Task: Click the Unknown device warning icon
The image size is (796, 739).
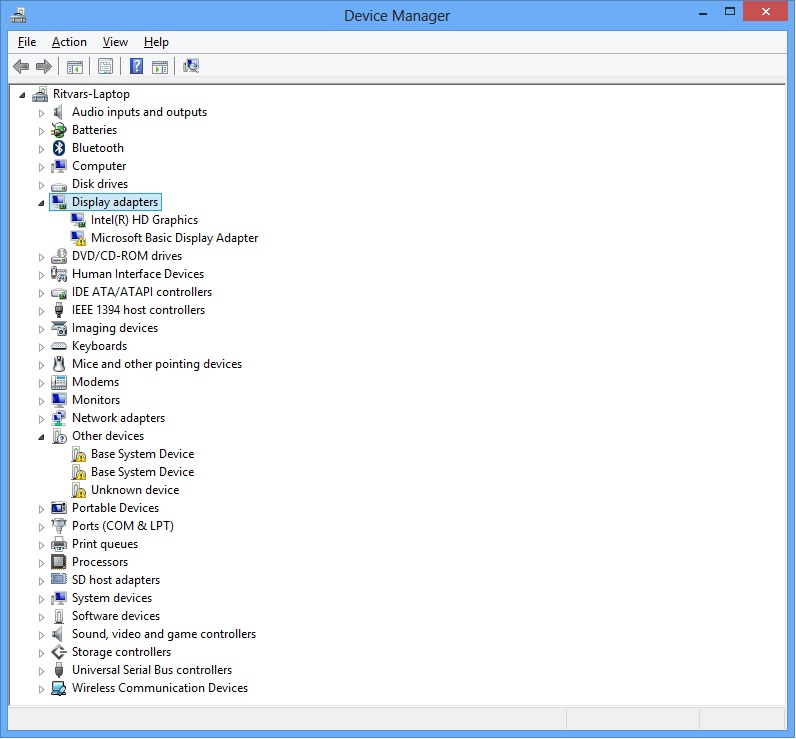Action: [78, 490]
